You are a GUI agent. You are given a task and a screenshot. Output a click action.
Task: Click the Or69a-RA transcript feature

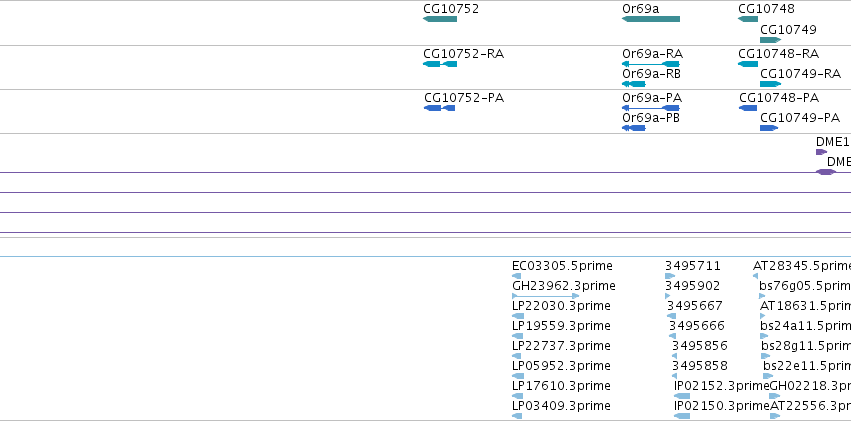(x=651, y=64)
